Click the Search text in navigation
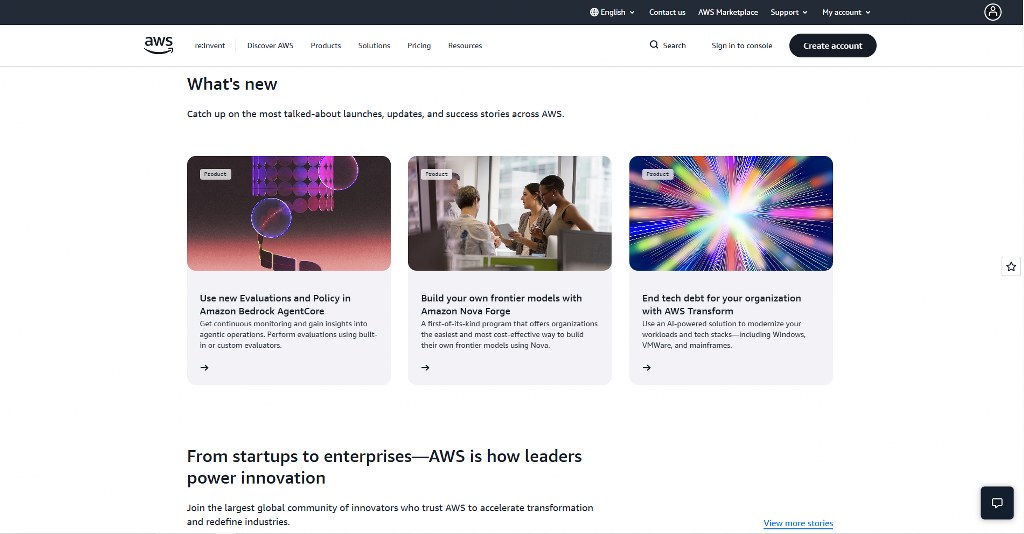Image resolution: width=1024 pixels, height=534 pixels. click(x=674, y=46)
